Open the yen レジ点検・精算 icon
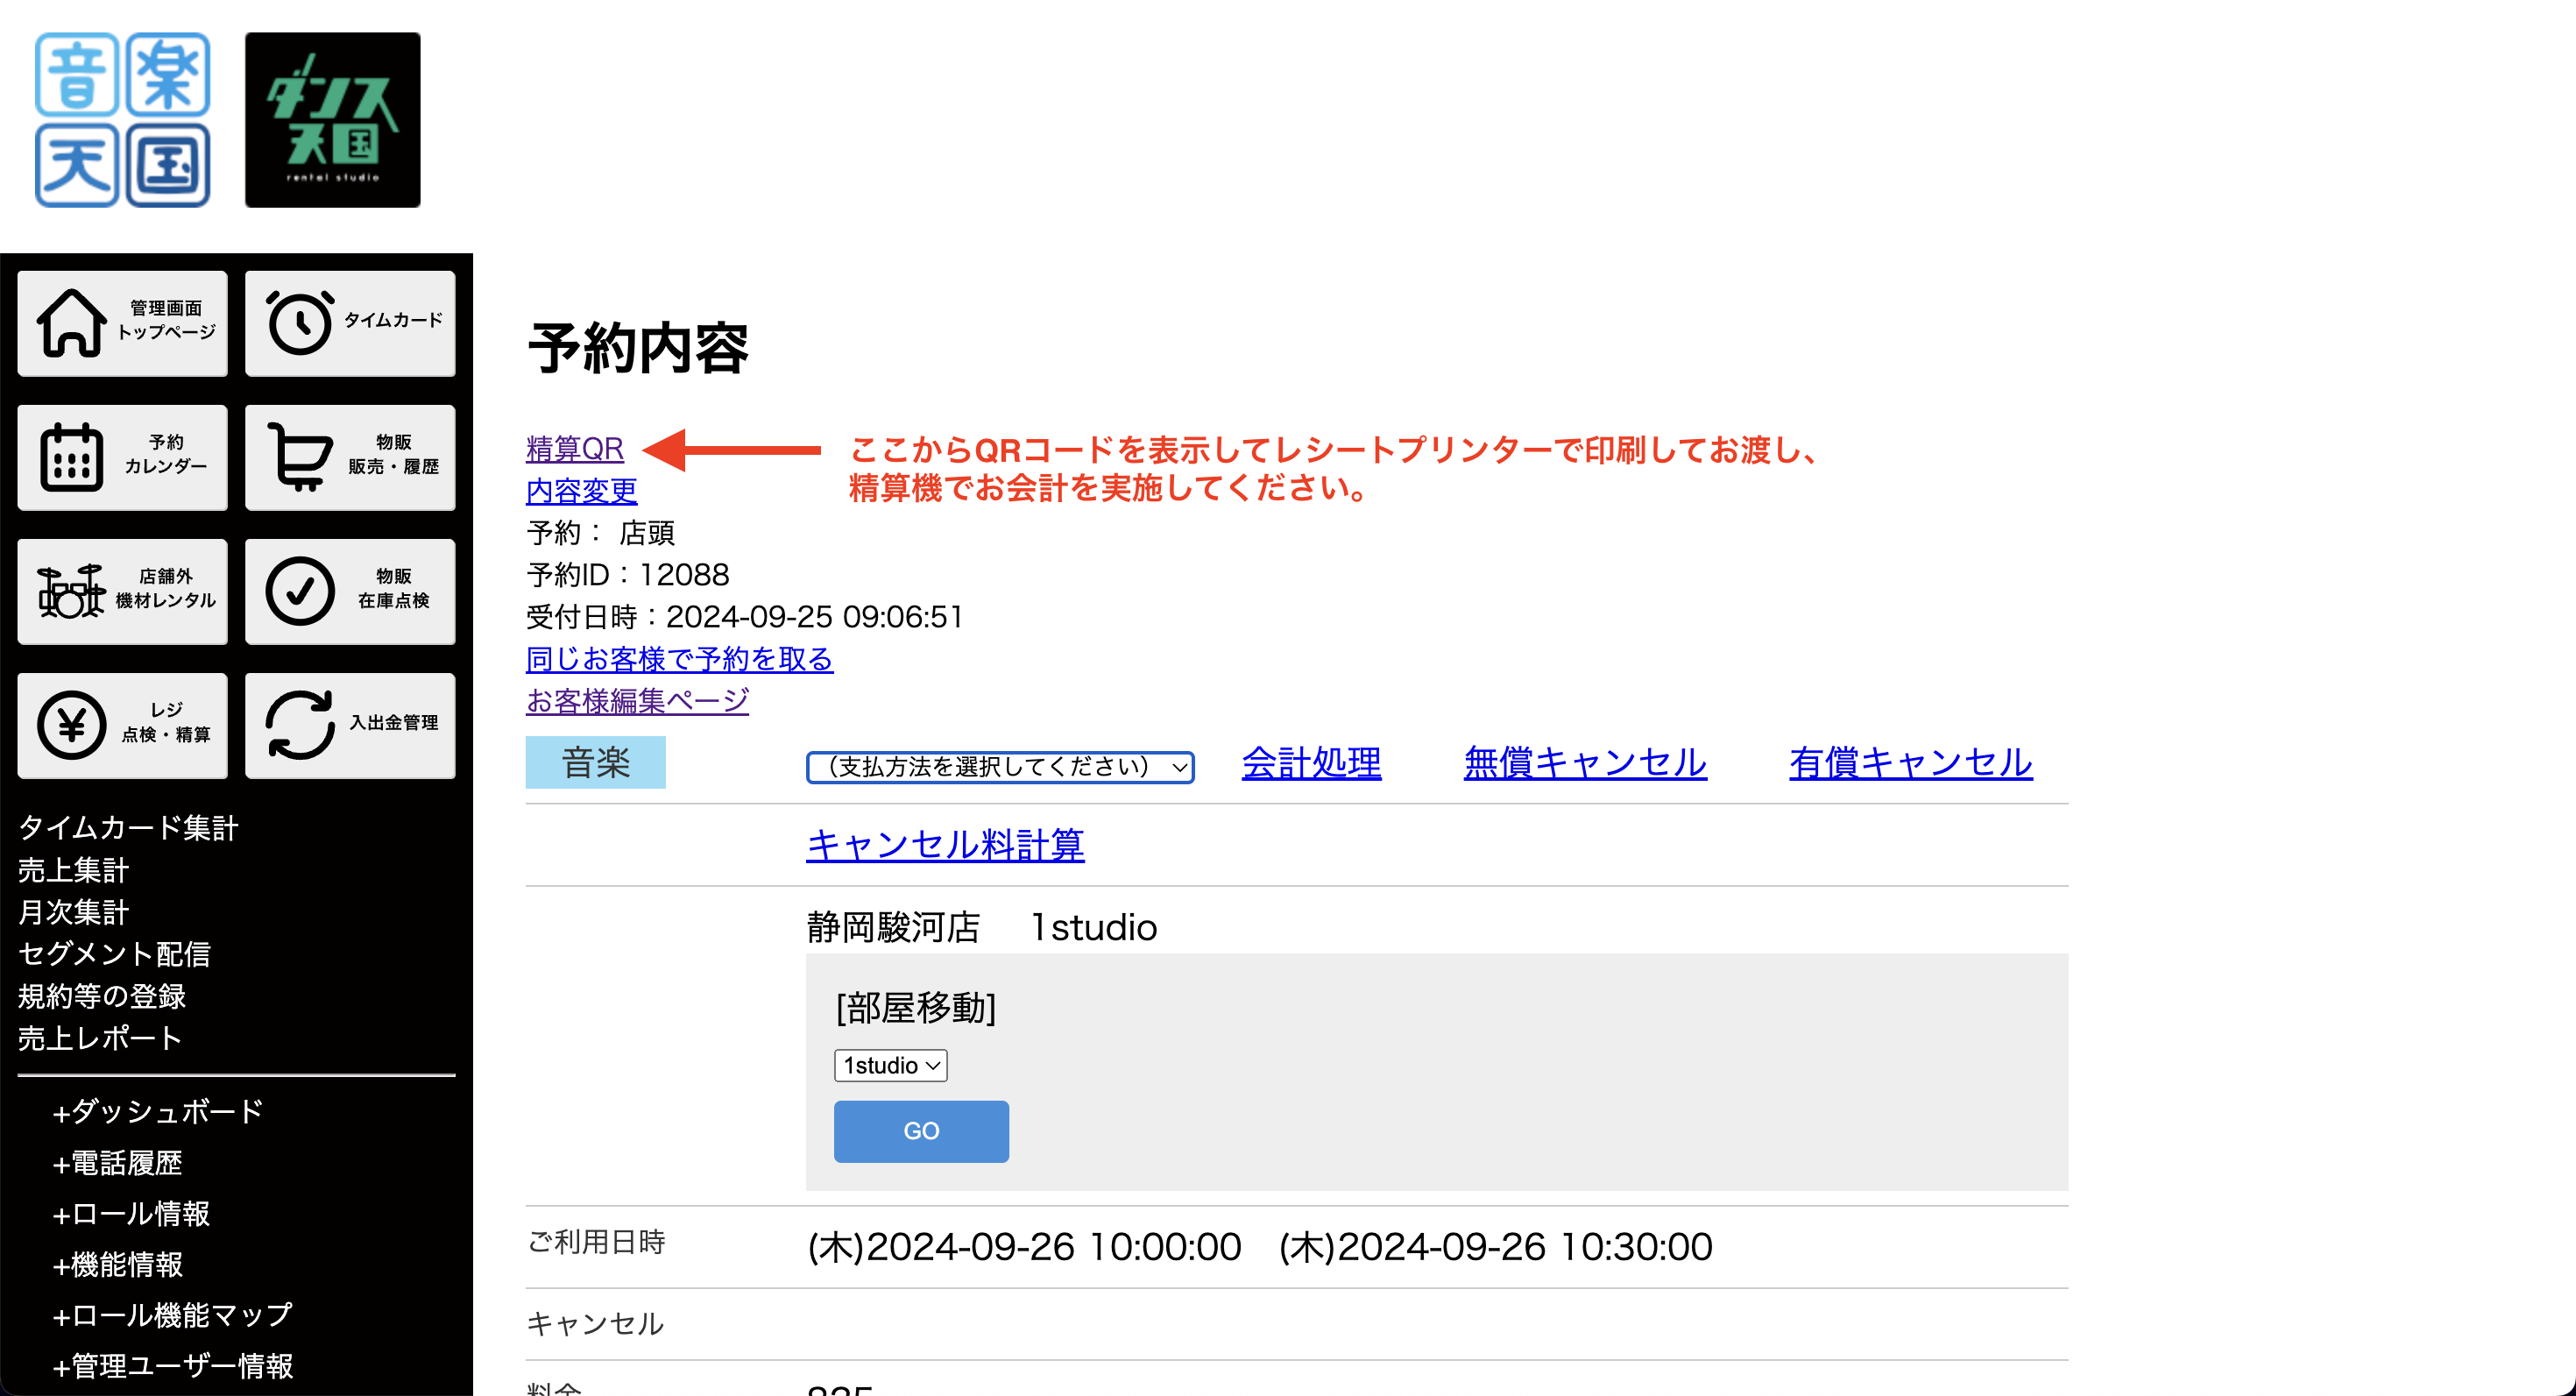The image size is (2576, 1396). coord(71,725)
